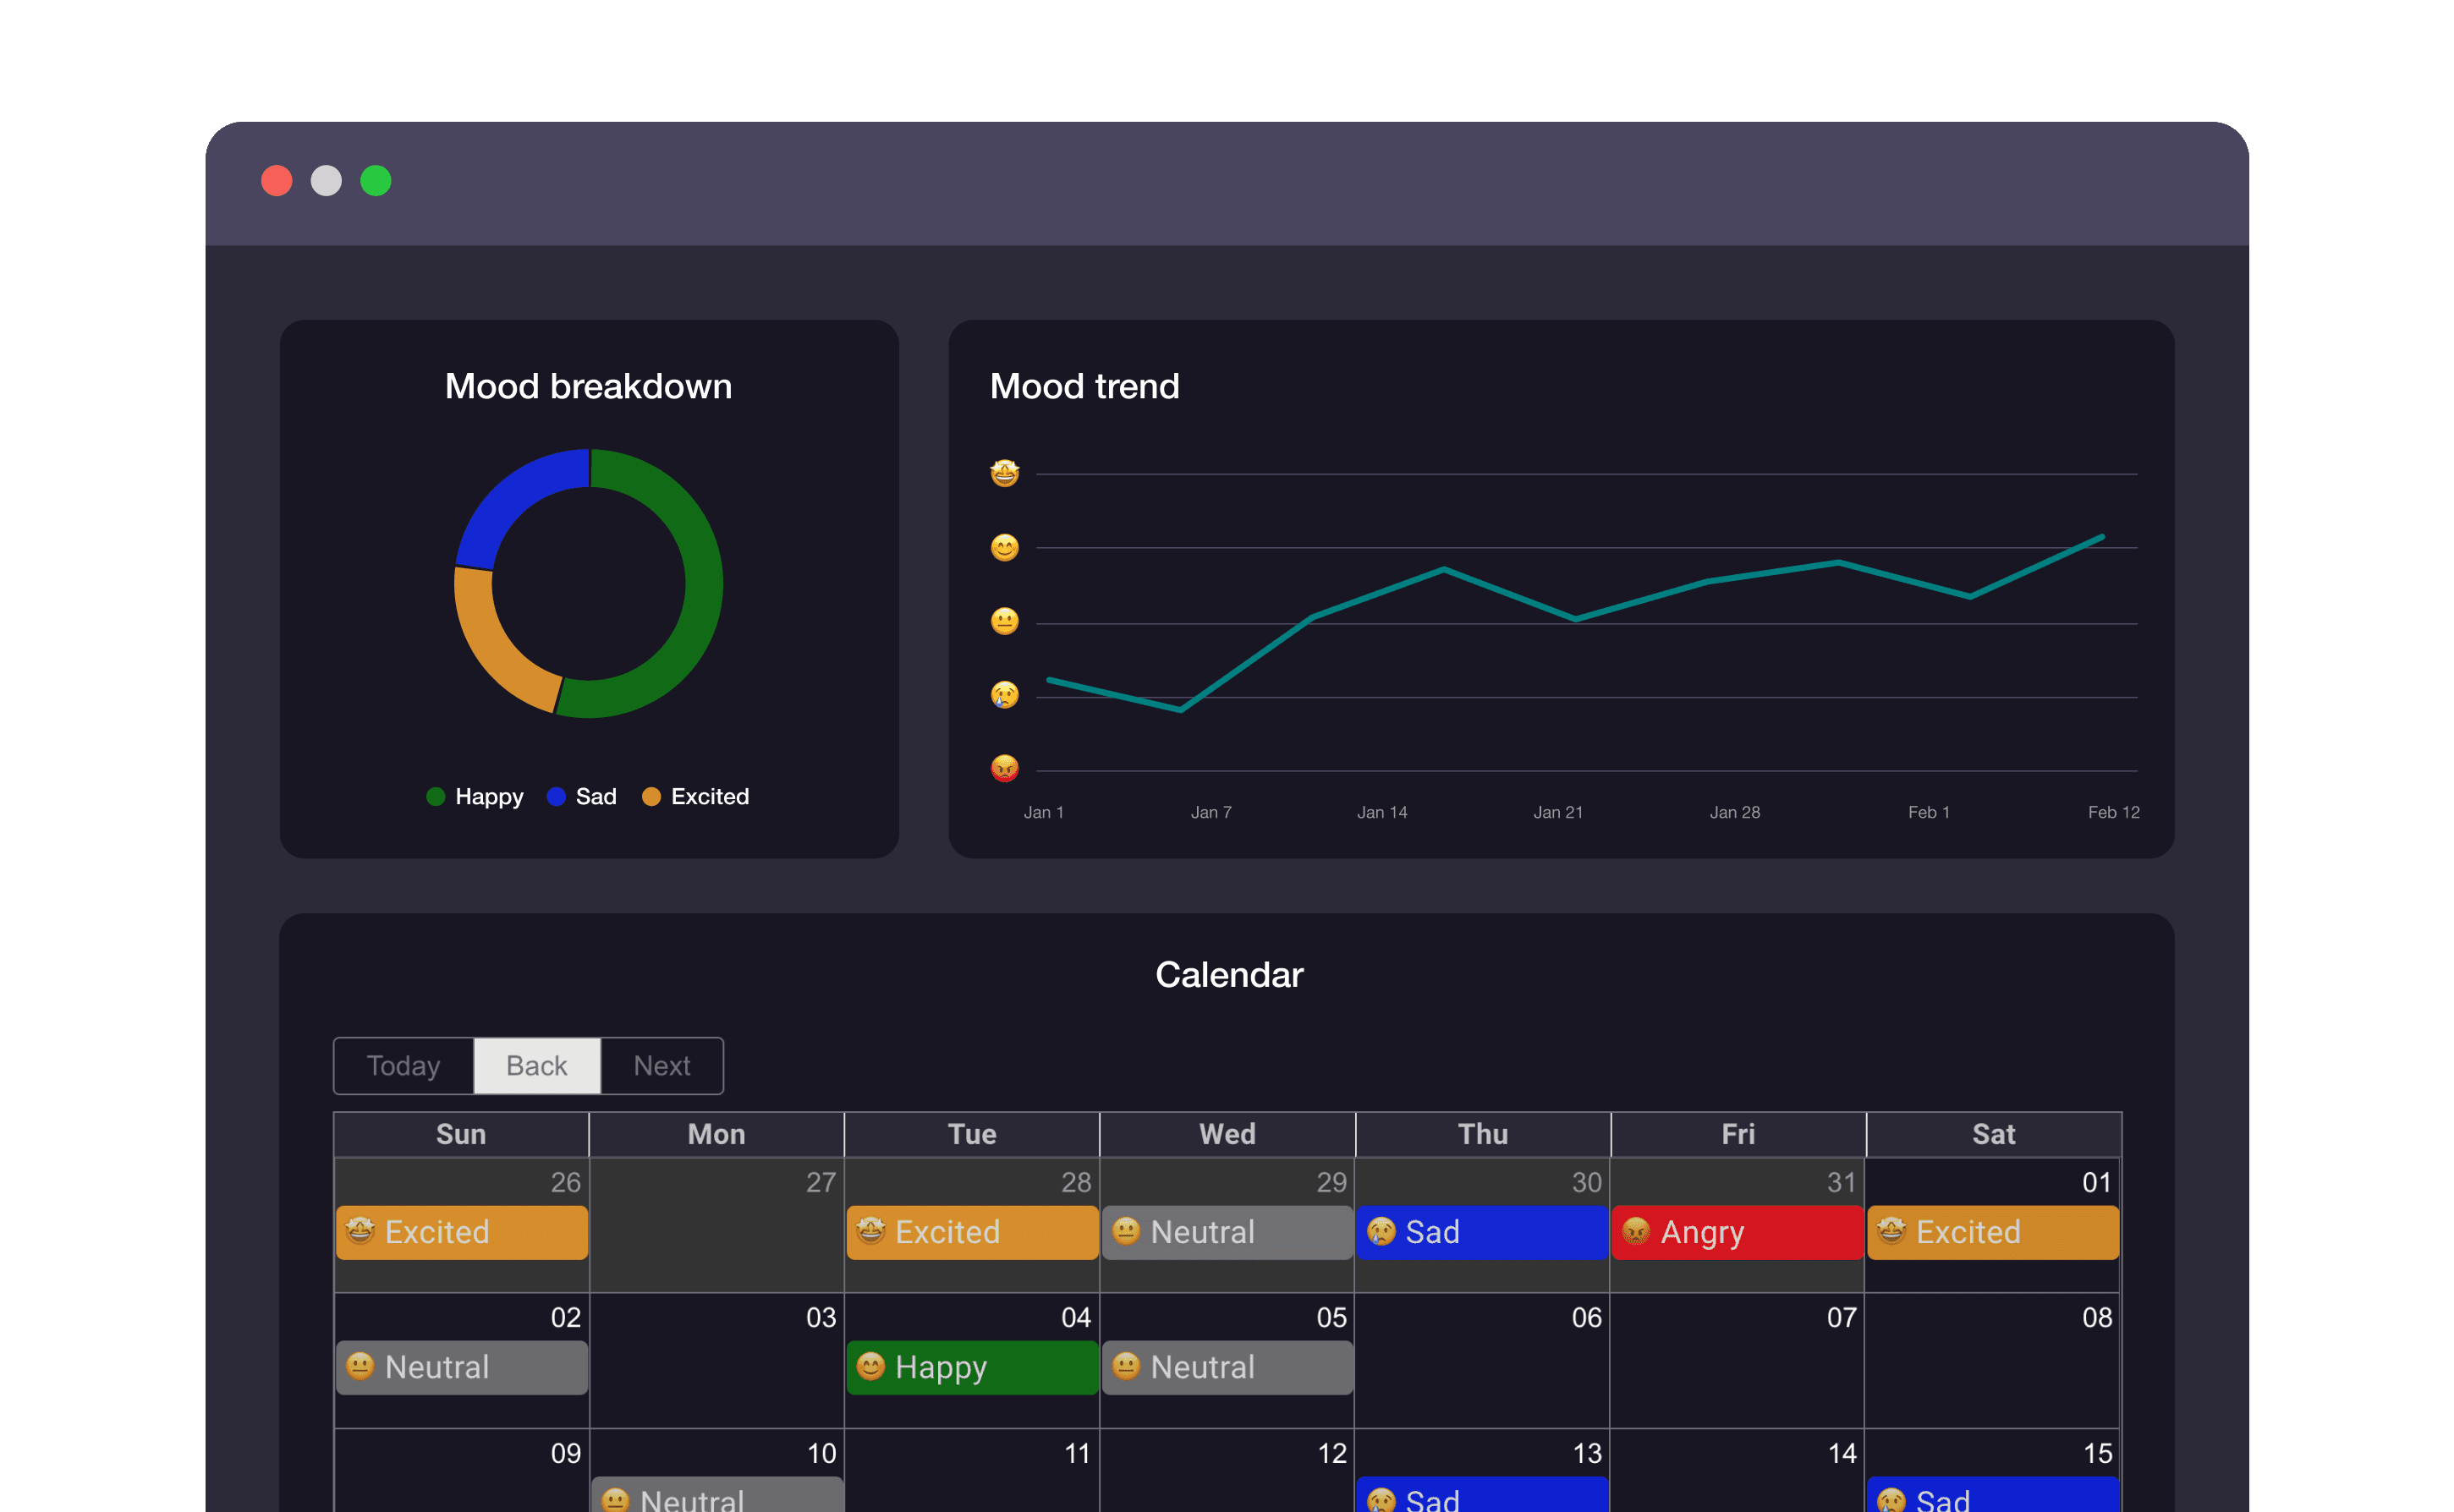Advance calendar with the Next button

click(661, 1066)
